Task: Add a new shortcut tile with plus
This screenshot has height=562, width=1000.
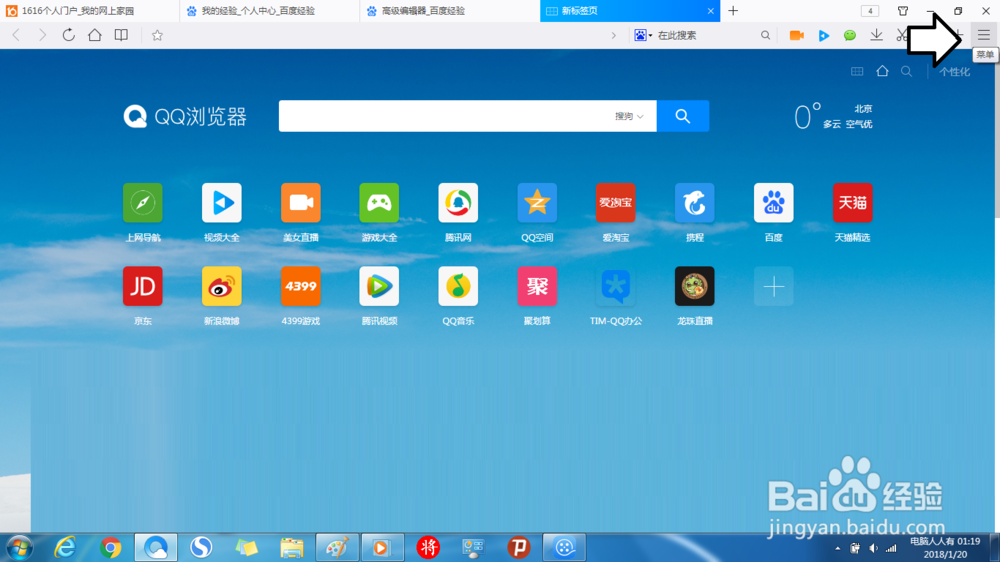Action: [774, 286]
